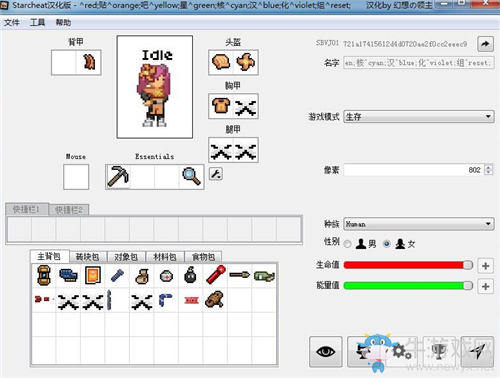Screen dimensions: 500x378
Task: Click the orange shirt in chest armor slot
Action: [x=221, y=106]
